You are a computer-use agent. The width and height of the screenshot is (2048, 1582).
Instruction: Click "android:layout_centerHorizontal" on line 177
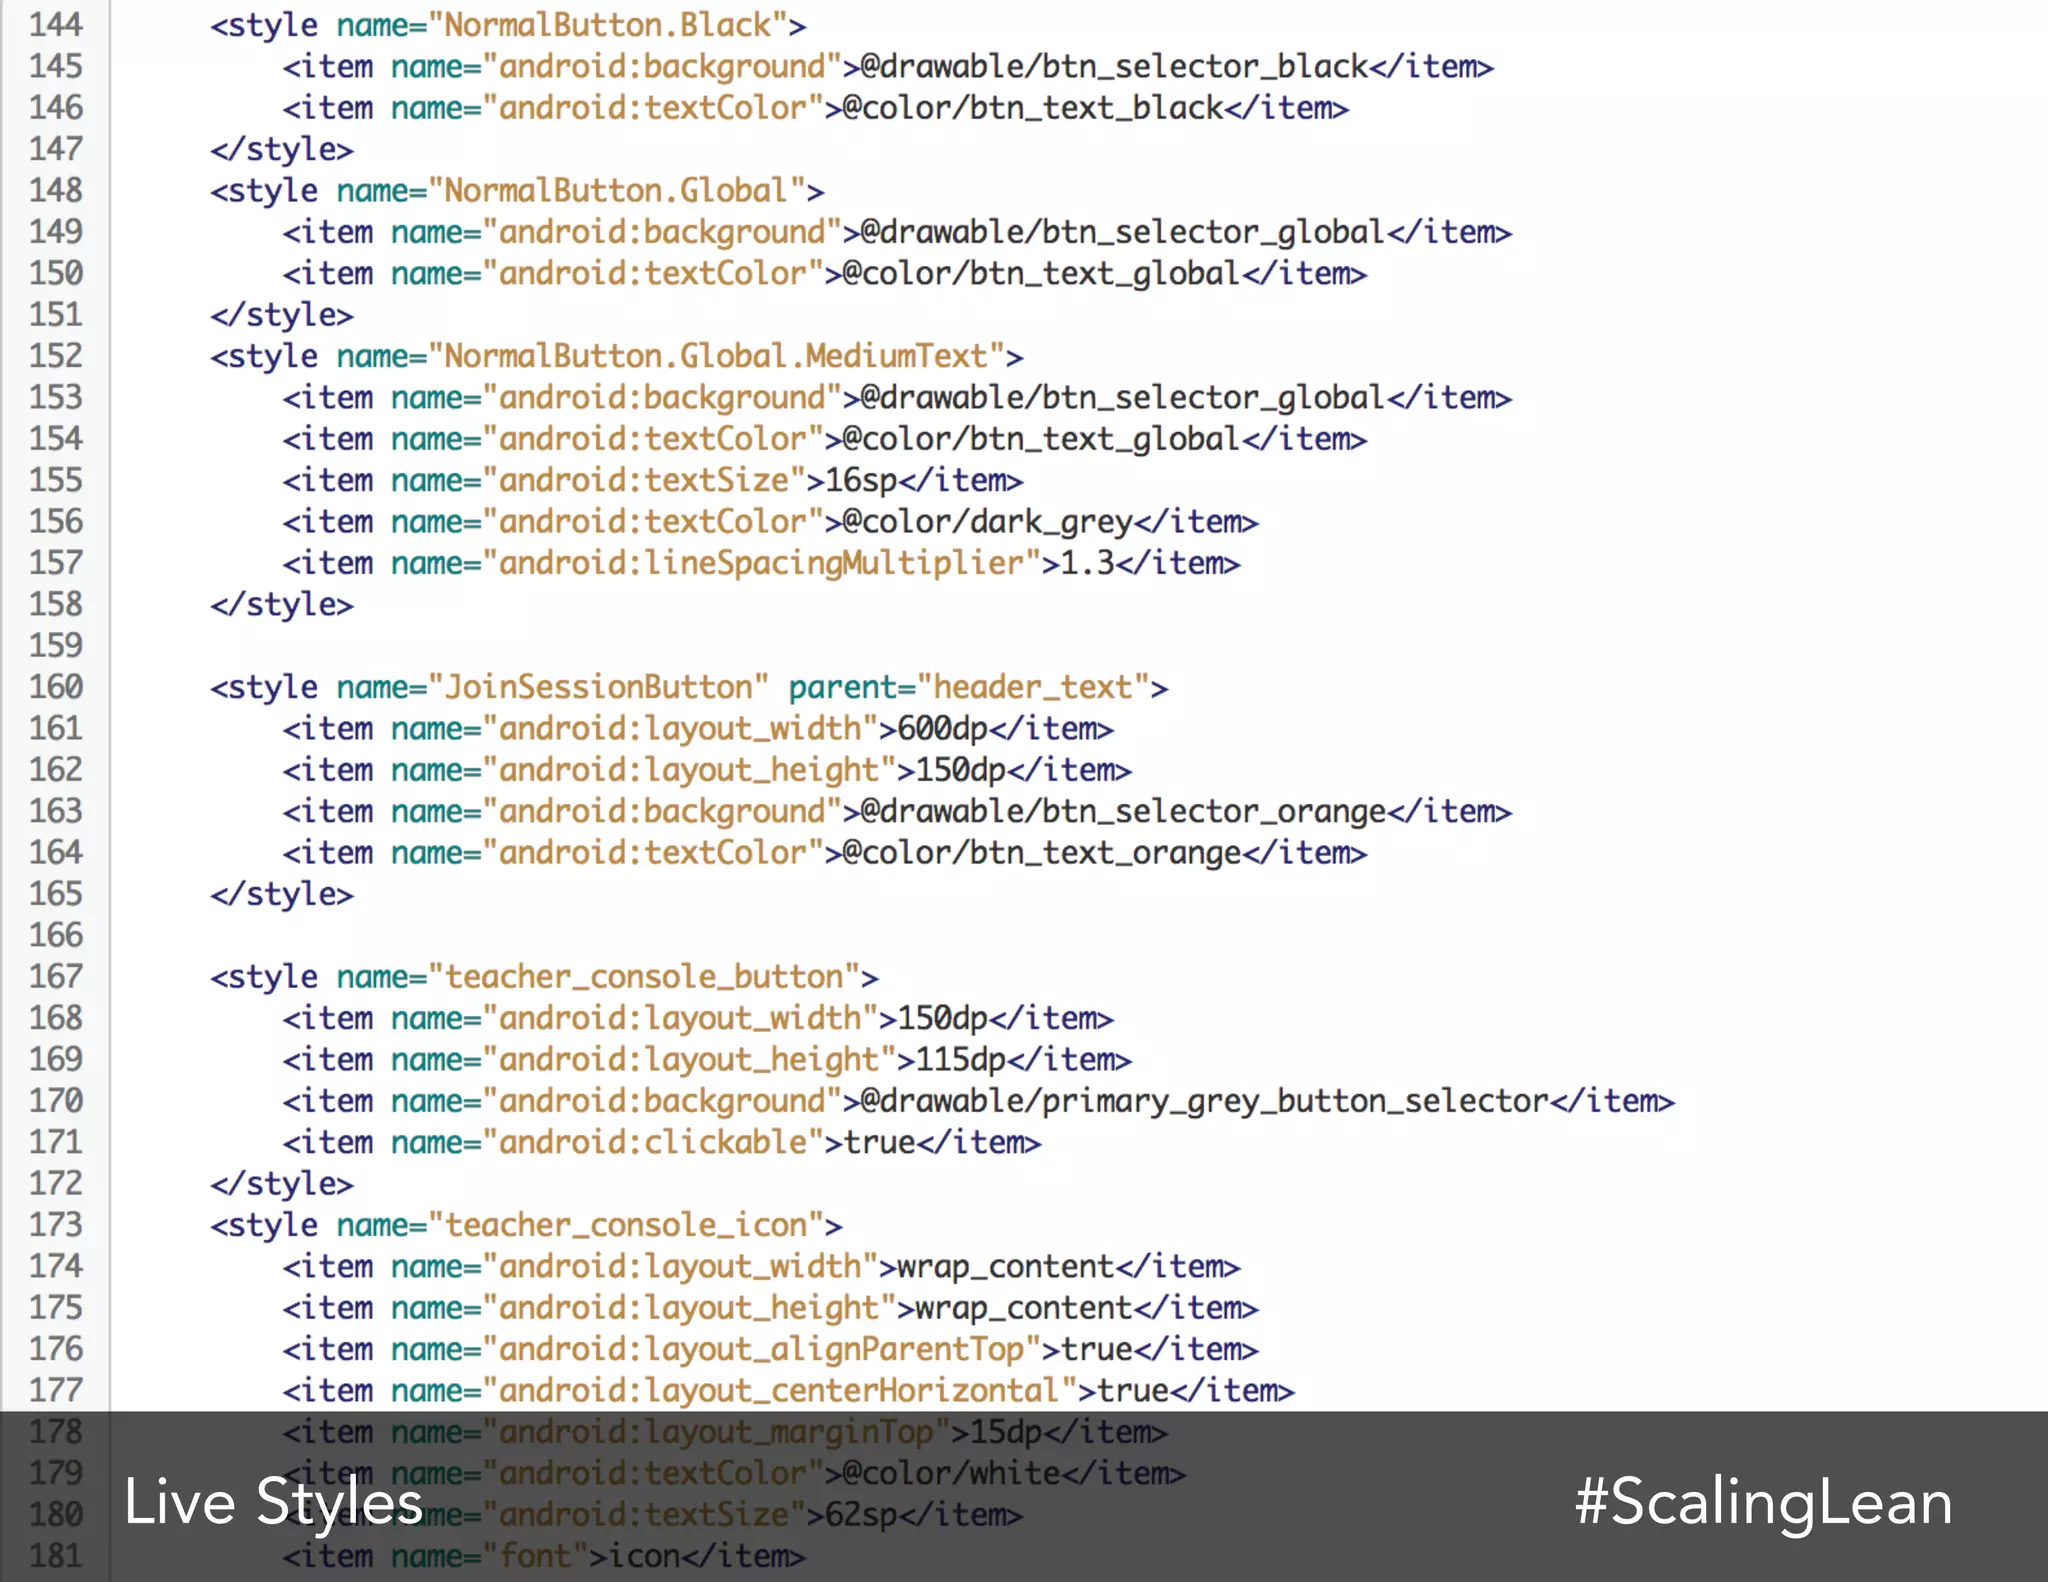pos(779,1391)
